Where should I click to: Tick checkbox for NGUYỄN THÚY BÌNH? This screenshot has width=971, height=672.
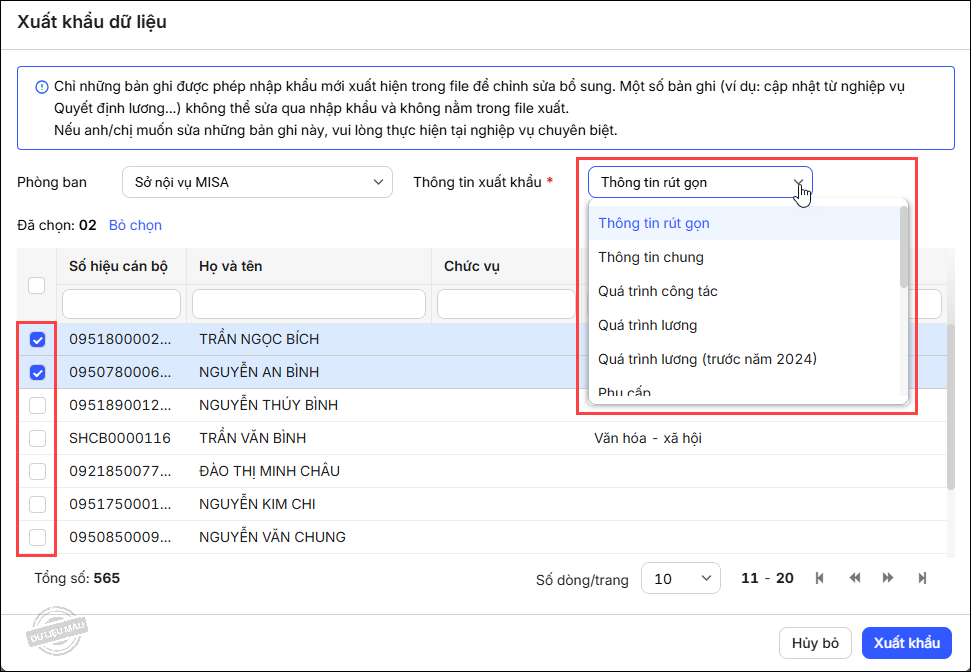tap(37, 405)
